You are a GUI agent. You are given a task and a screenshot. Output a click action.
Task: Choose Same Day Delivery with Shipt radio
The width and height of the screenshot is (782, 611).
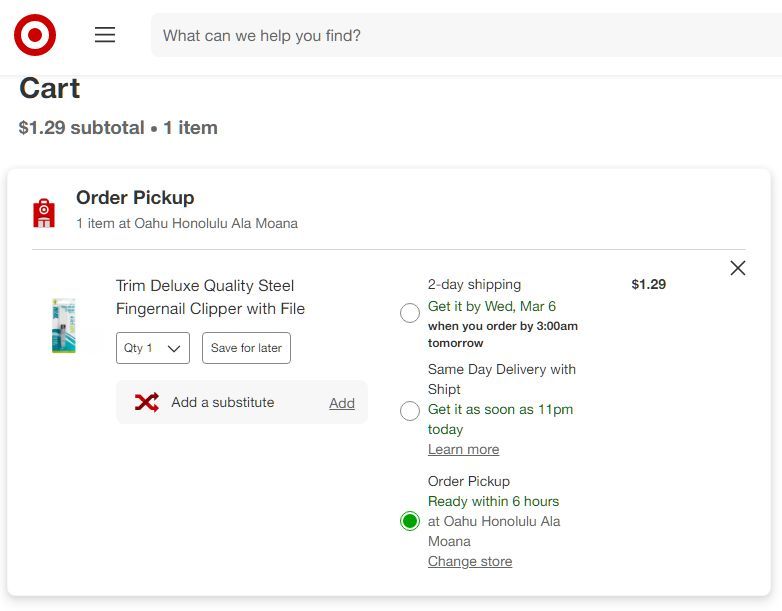click(410, 411)
